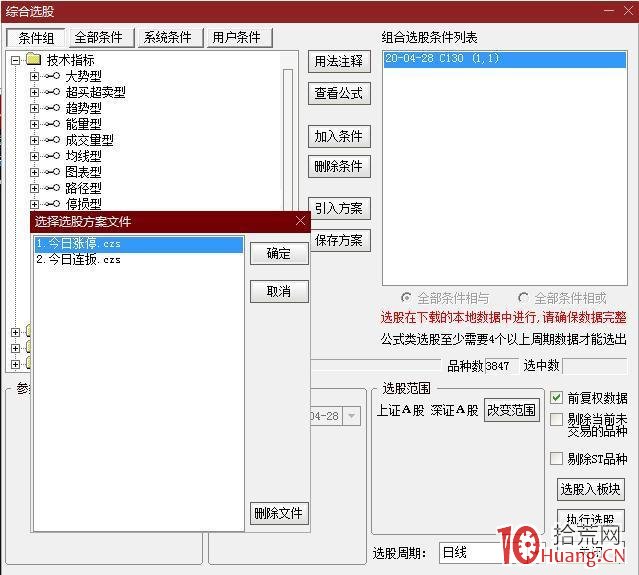Screen dimensions: 639x575
Task: Click the 删除文件 button
Action: click(279, 513)
